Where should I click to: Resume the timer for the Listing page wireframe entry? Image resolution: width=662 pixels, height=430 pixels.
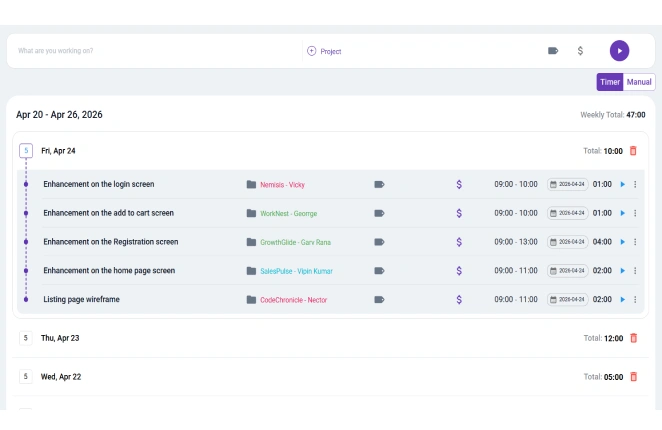click(x=622, y=299)
